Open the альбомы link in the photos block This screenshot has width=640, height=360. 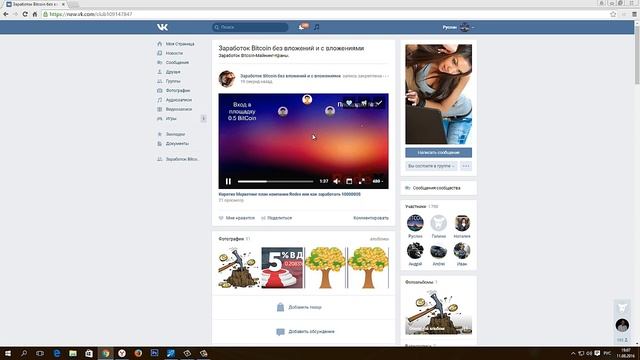(379, 239)
